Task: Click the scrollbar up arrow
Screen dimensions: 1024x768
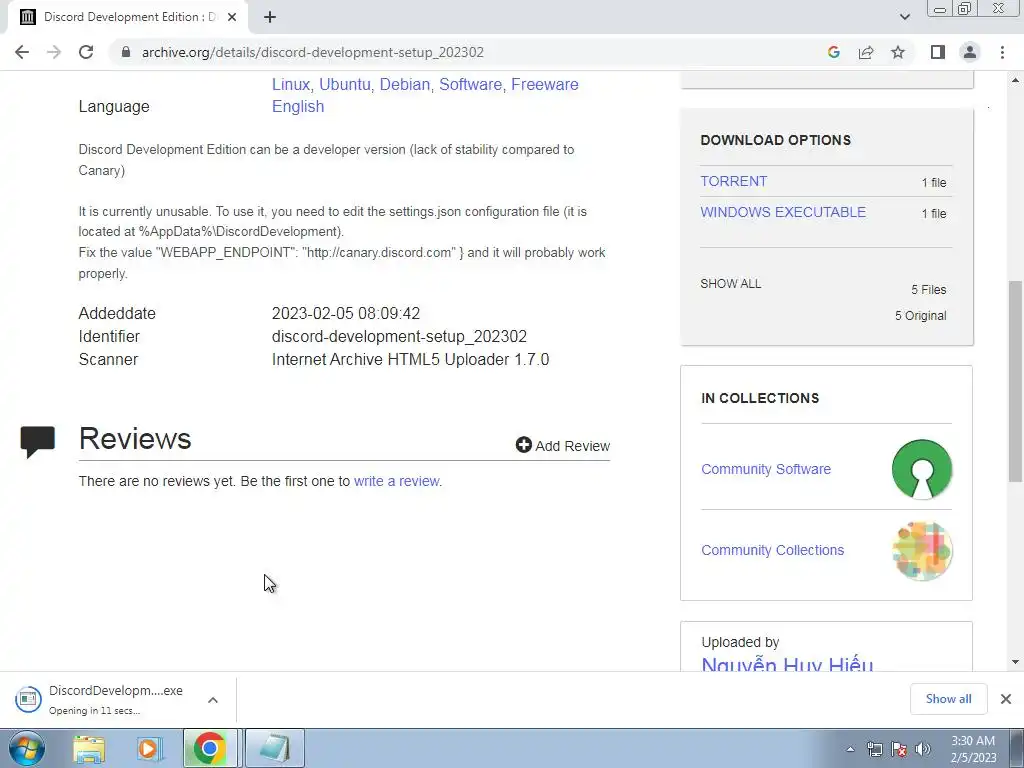Action: (1015, 80)
